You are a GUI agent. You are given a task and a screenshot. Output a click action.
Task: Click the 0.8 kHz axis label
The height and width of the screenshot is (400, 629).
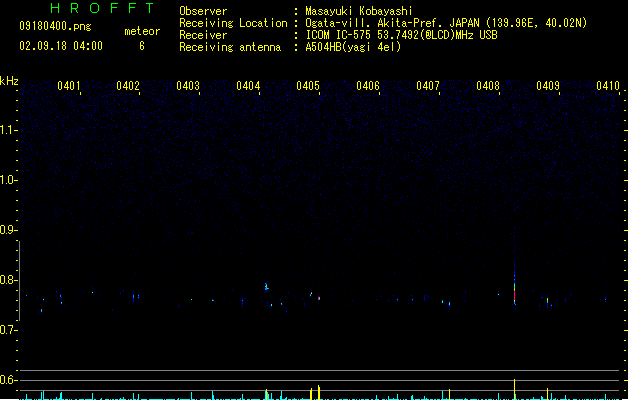pyautogui.click(x=8, y=280)
